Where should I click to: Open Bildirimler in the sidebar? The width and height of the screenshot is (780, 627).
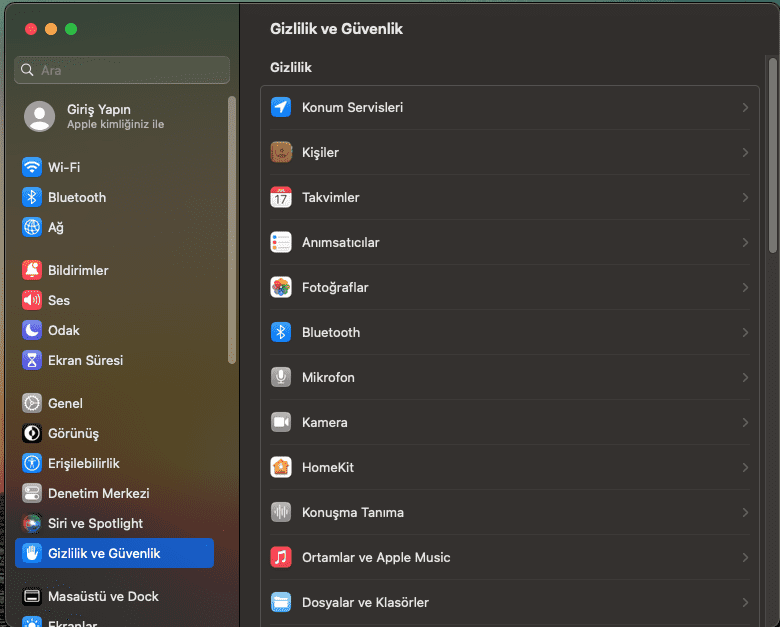pyautogui.click(x=78, y=270)
